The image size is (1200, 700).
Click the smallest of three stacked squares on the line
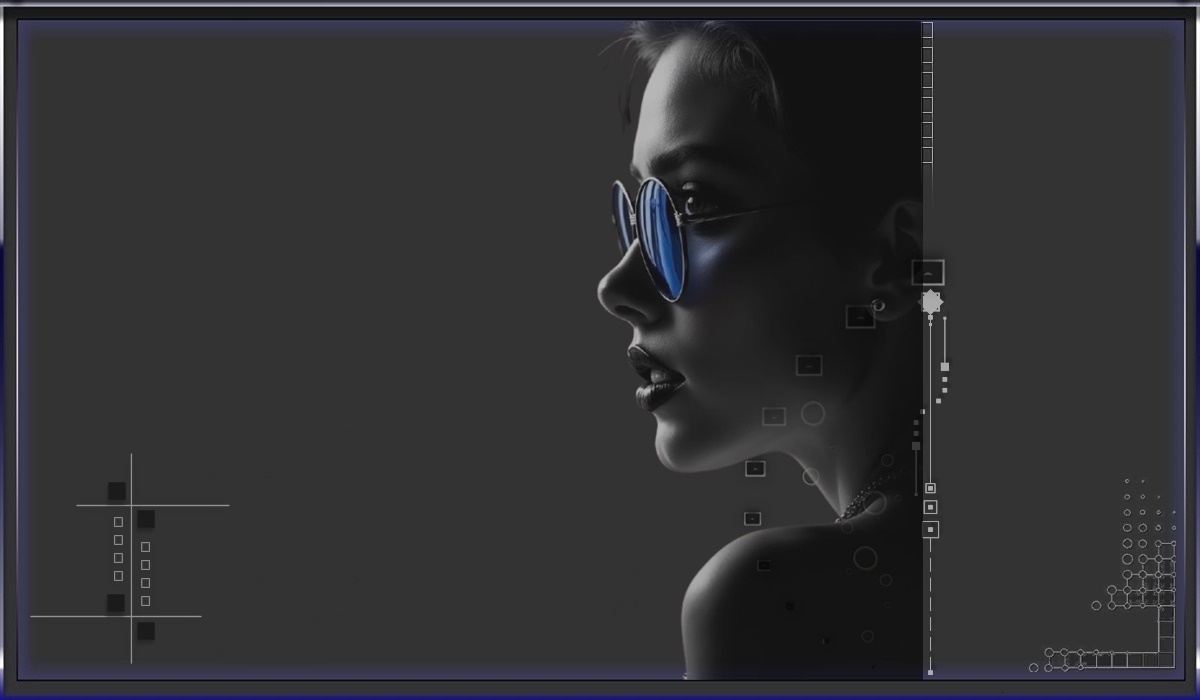click(930, 488)
